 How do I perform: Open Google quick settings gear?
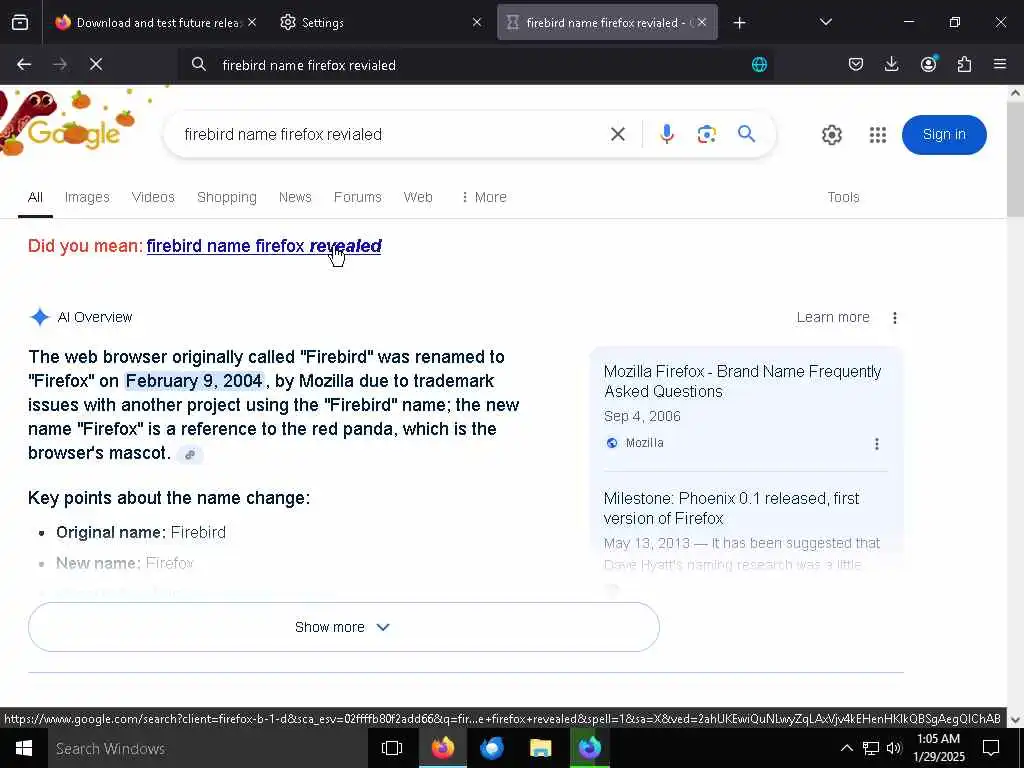831,135
